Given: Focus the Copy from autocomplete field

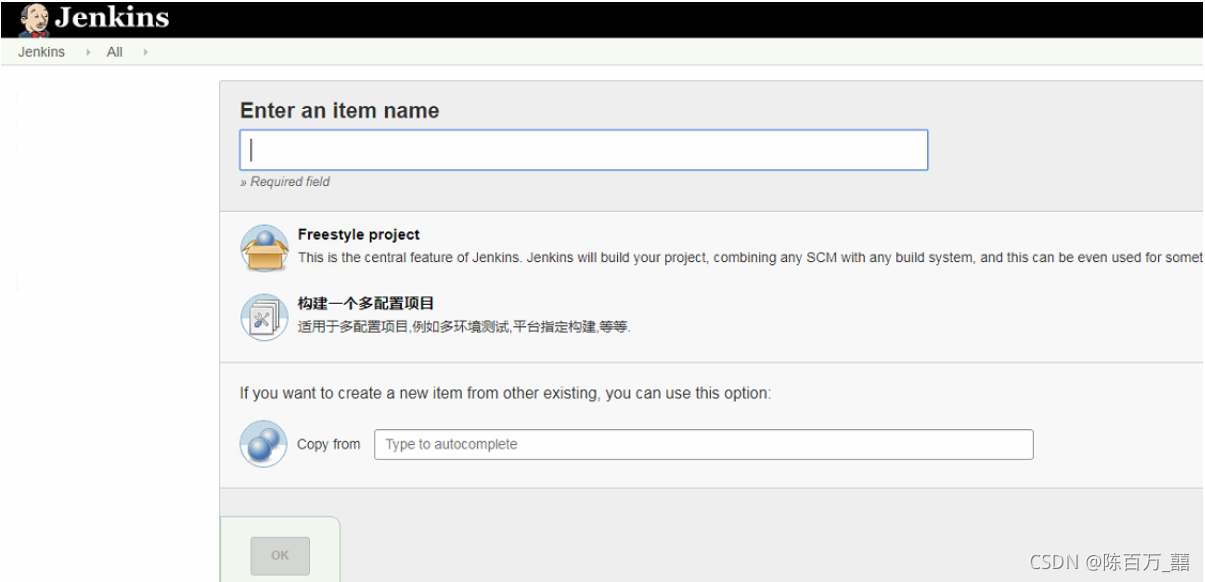Looking at the screenshot, I should click(x=704, y=445).
